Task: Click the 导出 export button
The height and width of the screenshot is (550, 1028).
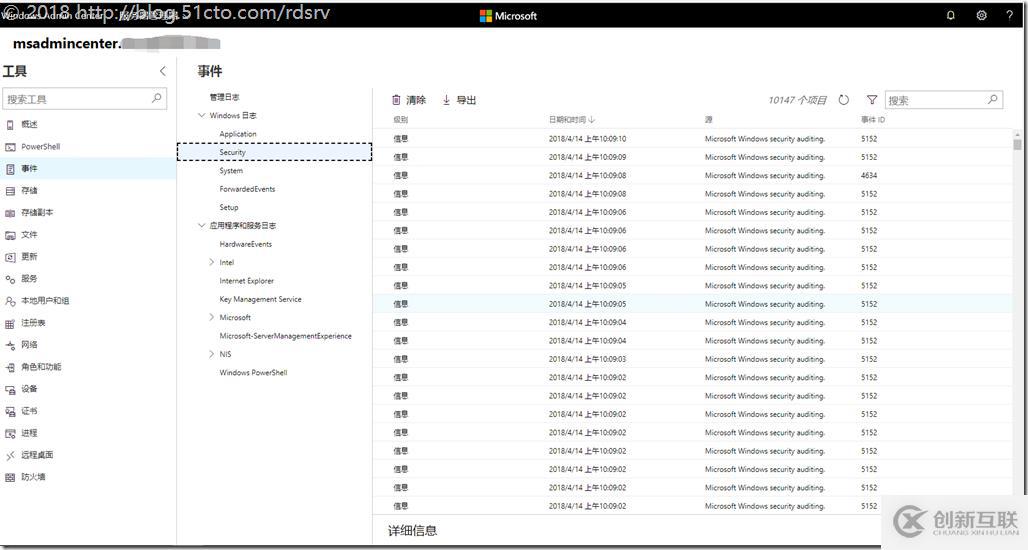Action: [x=459, y=100]
